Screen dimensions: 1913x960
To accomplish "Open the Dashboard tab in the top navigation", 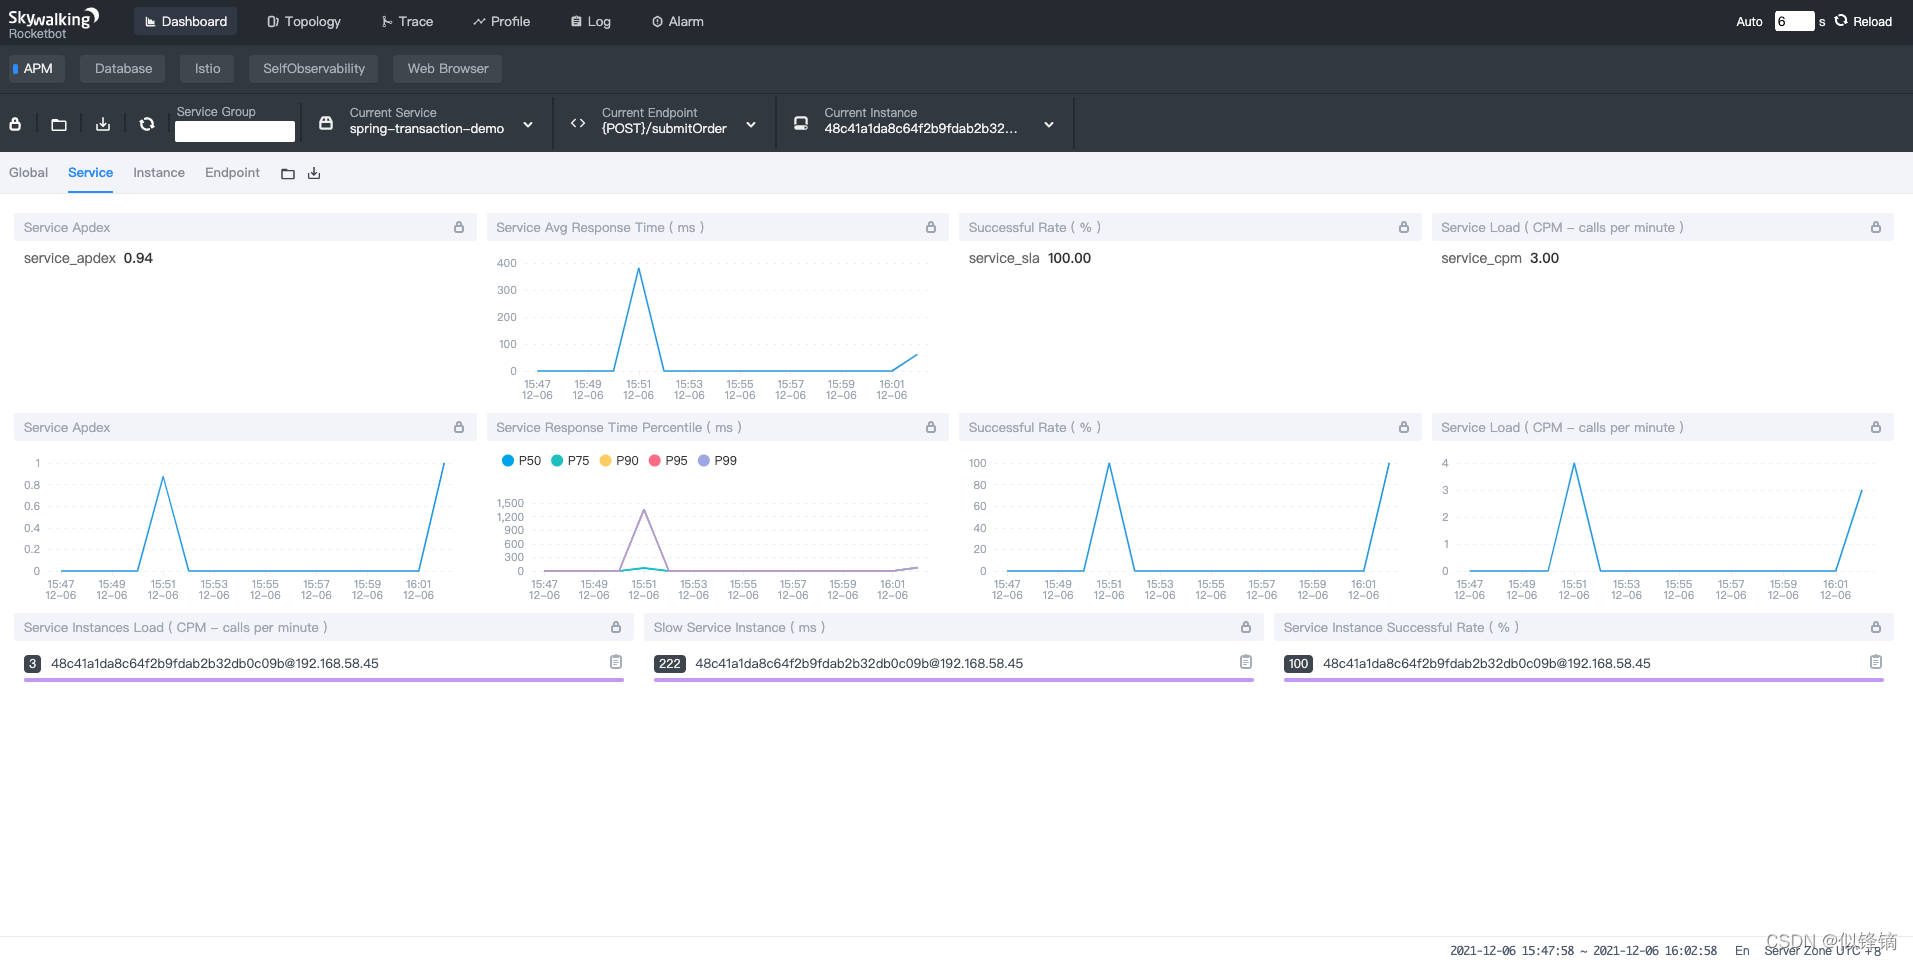I will (x=185, y=21).
